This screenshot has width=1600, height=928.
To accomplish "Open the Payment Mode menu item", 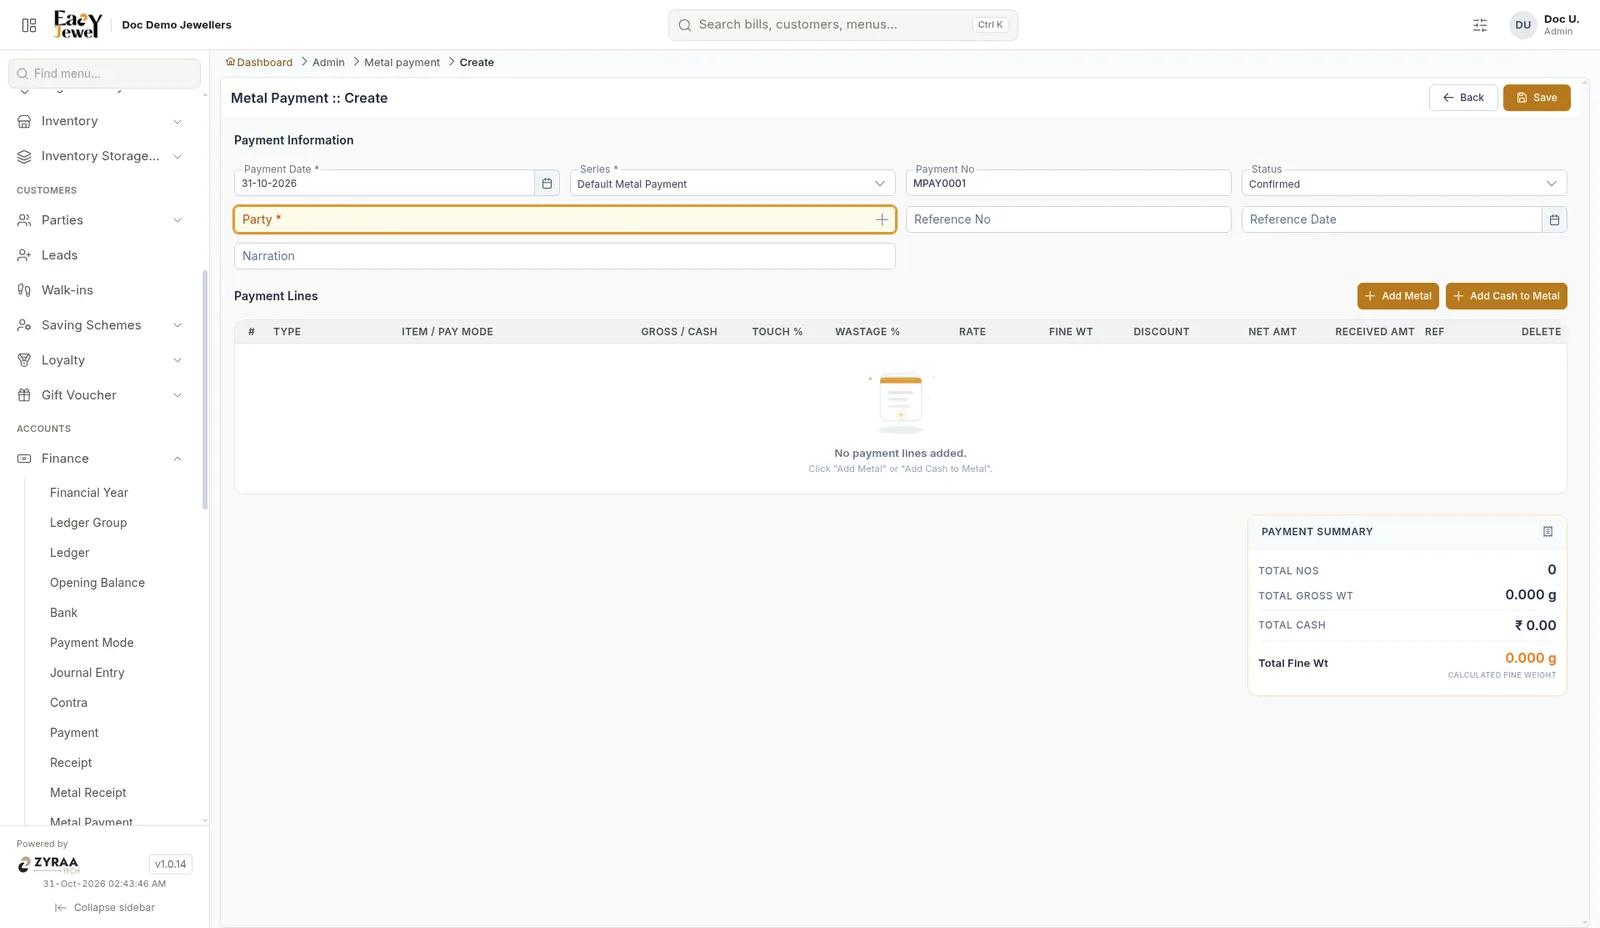I will [92, 643].
